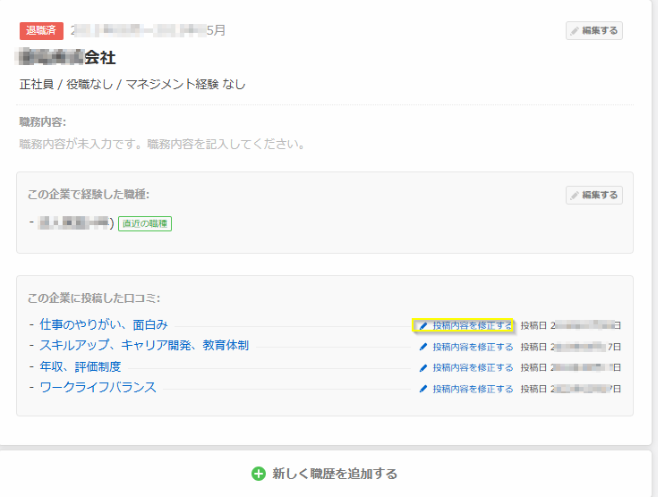Click the pencil icon in the 経験した職種 編集する button
Image resolution: width=658 pixels, height=497 pixels.
[x=575, y=195]
